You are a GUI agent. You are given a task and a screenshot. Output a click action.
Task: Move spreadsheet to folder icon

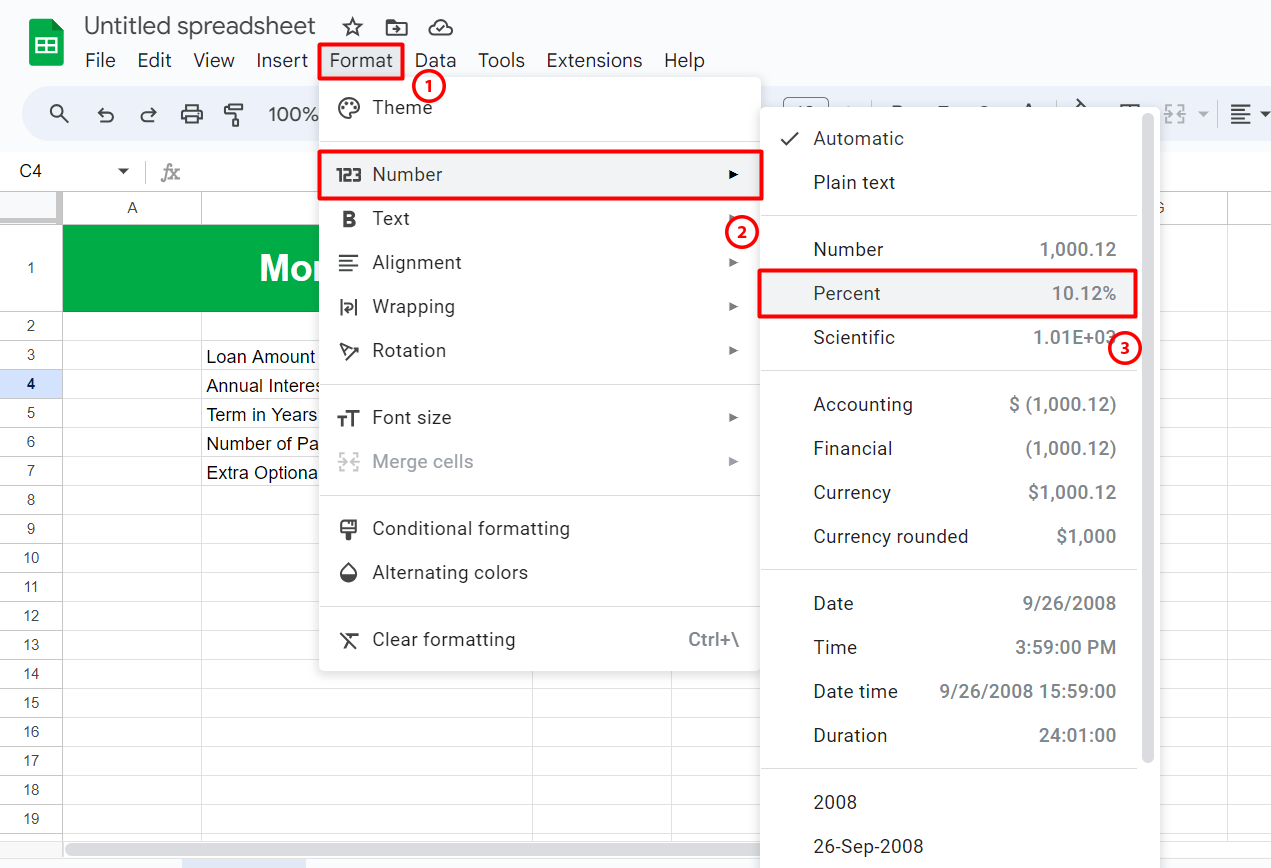pyautogui.click(x=396, y=28)
